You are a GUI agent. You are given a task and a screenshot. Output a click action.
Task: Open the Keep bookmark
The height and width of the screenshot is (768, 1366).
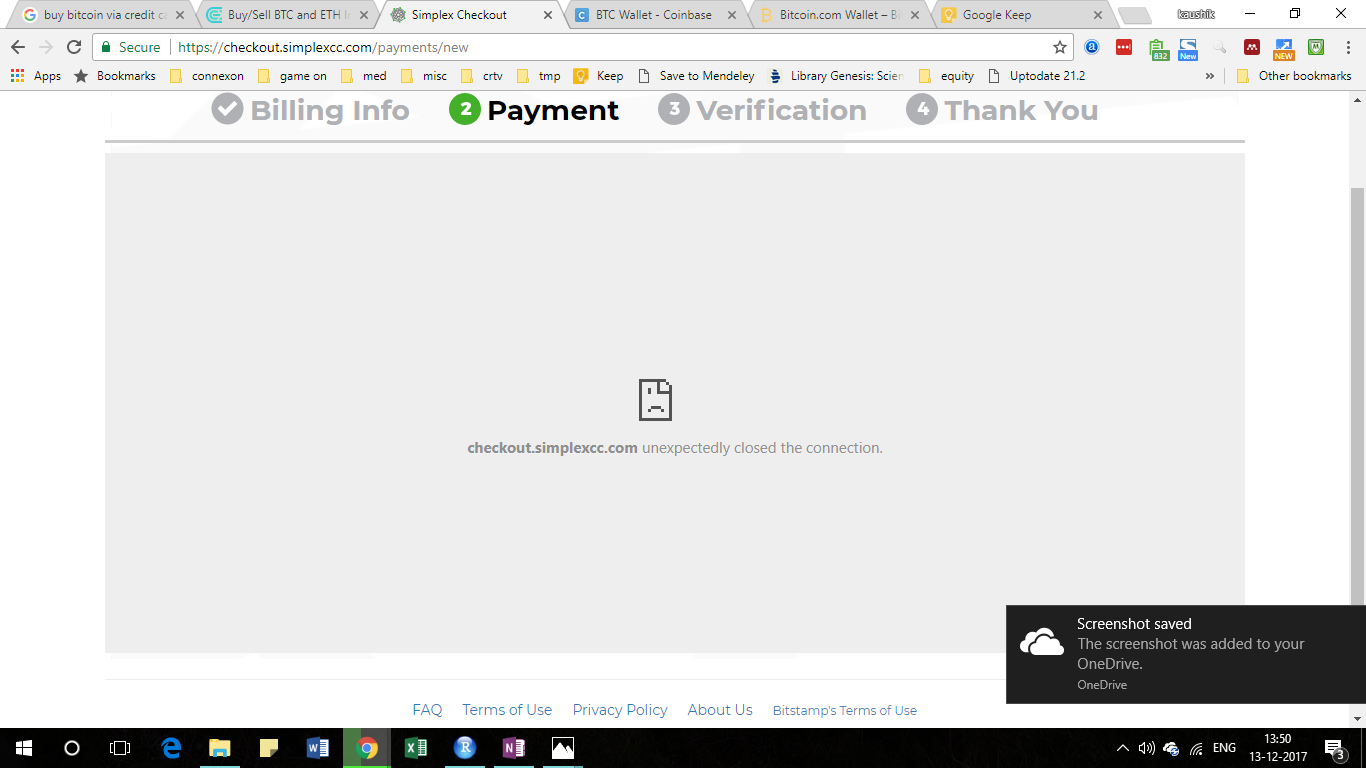[598, 76]
